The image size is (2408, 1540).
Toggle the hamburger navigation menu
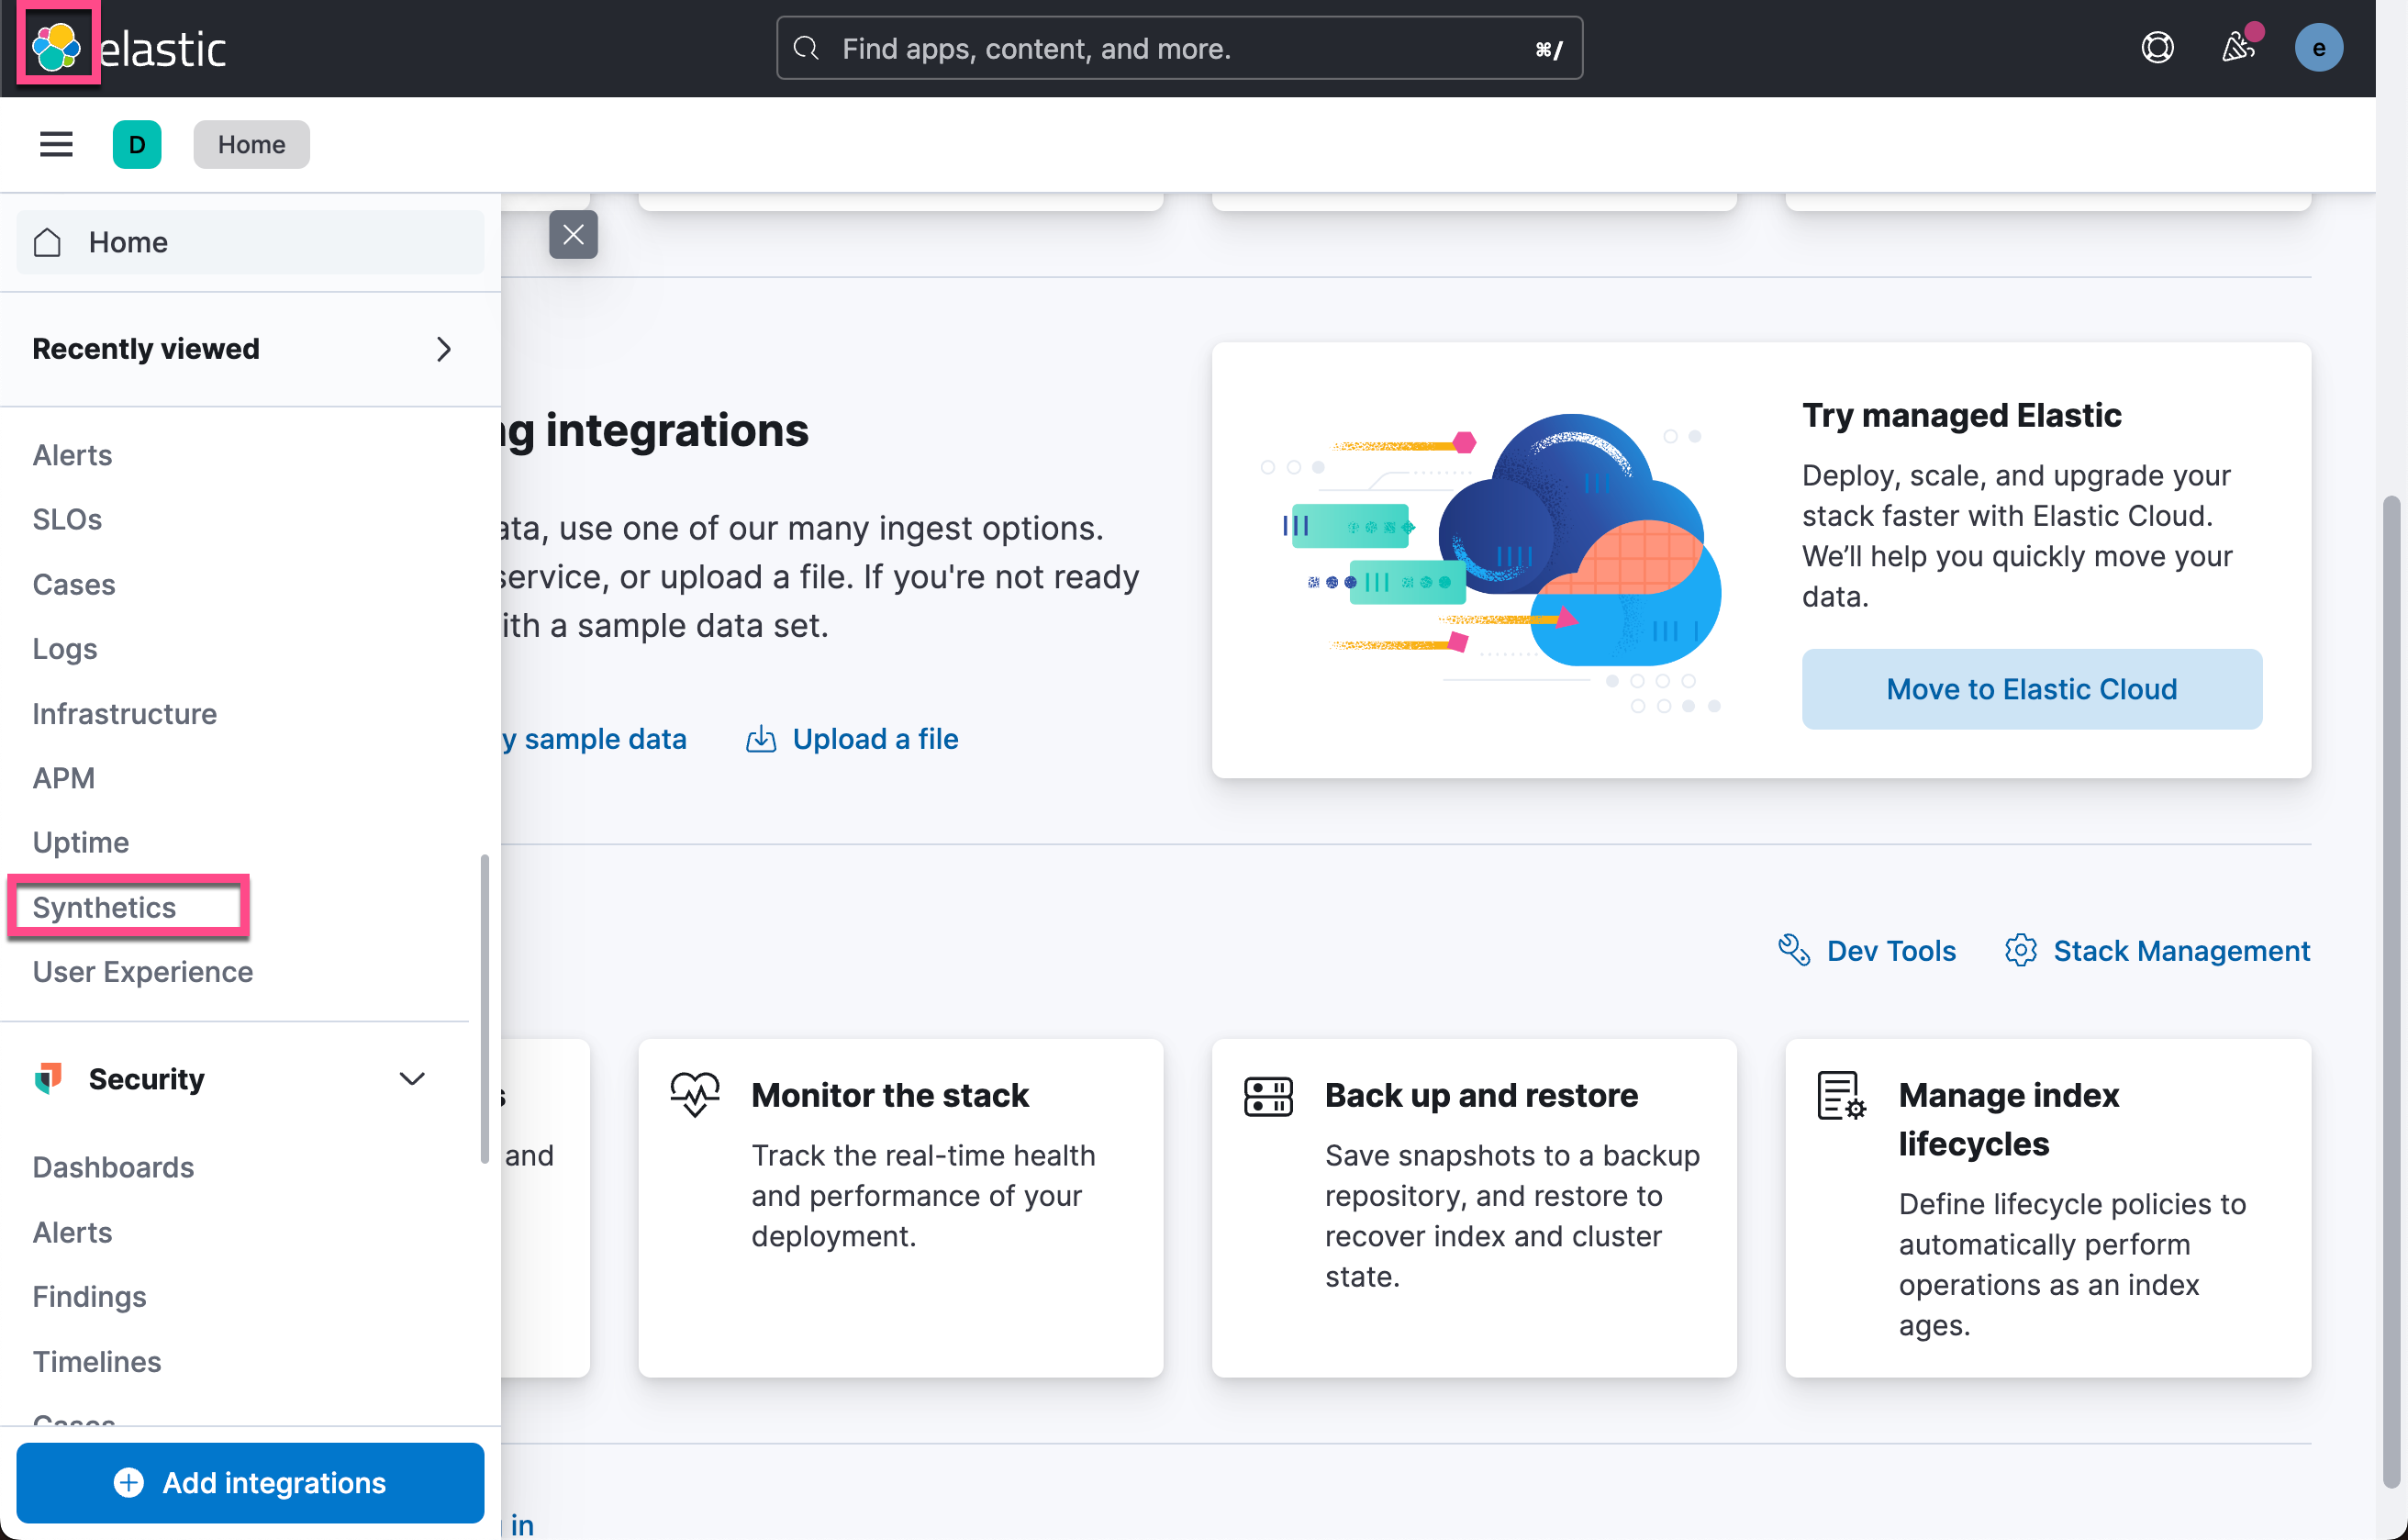[x=56, y=144]
